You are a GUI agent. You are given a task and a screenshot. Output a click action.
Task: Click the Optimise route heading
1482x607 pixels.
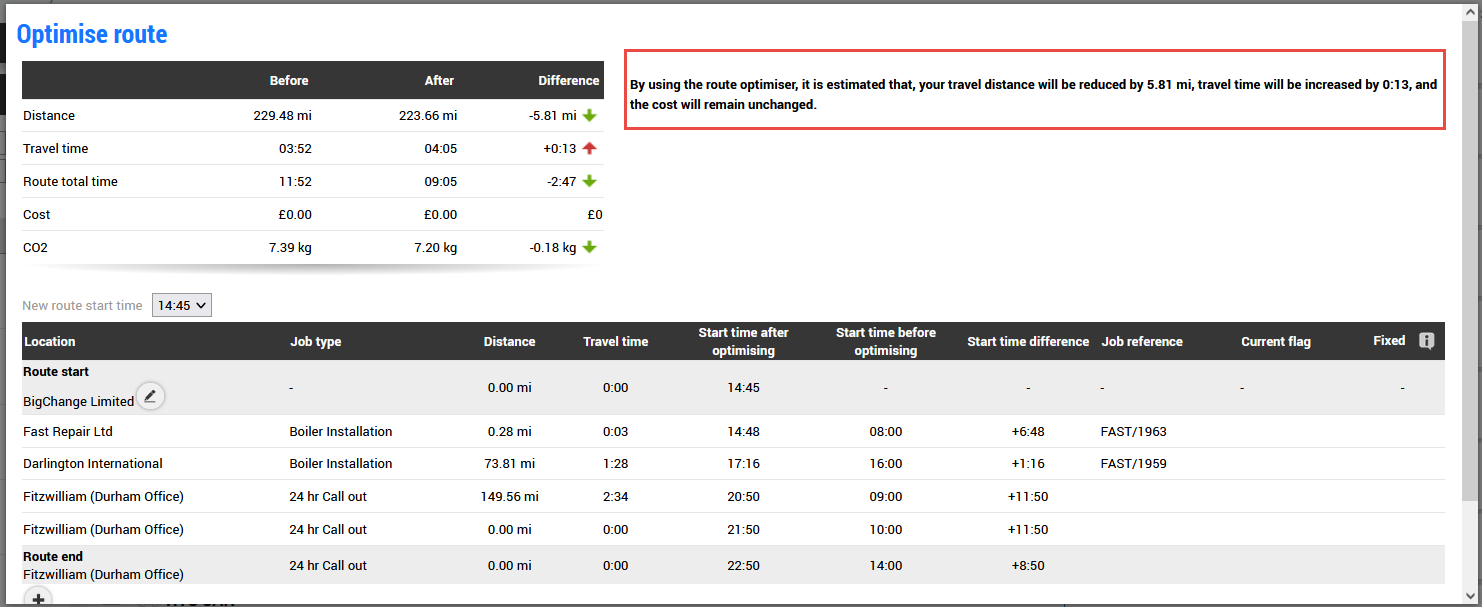(92, 35)
